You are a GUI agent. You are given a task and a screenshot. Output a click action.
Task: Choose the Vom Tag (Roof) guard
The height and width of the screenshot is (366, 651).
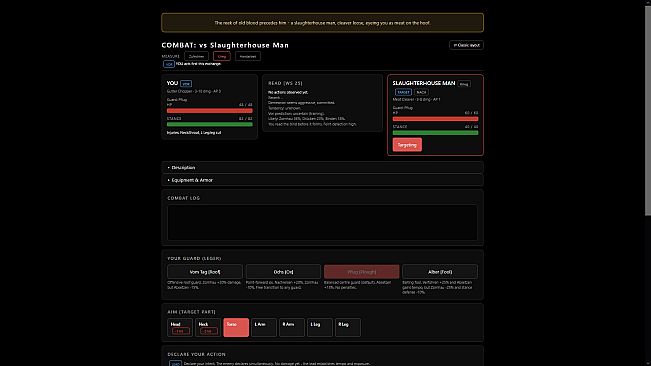click(x=205, y=272)
